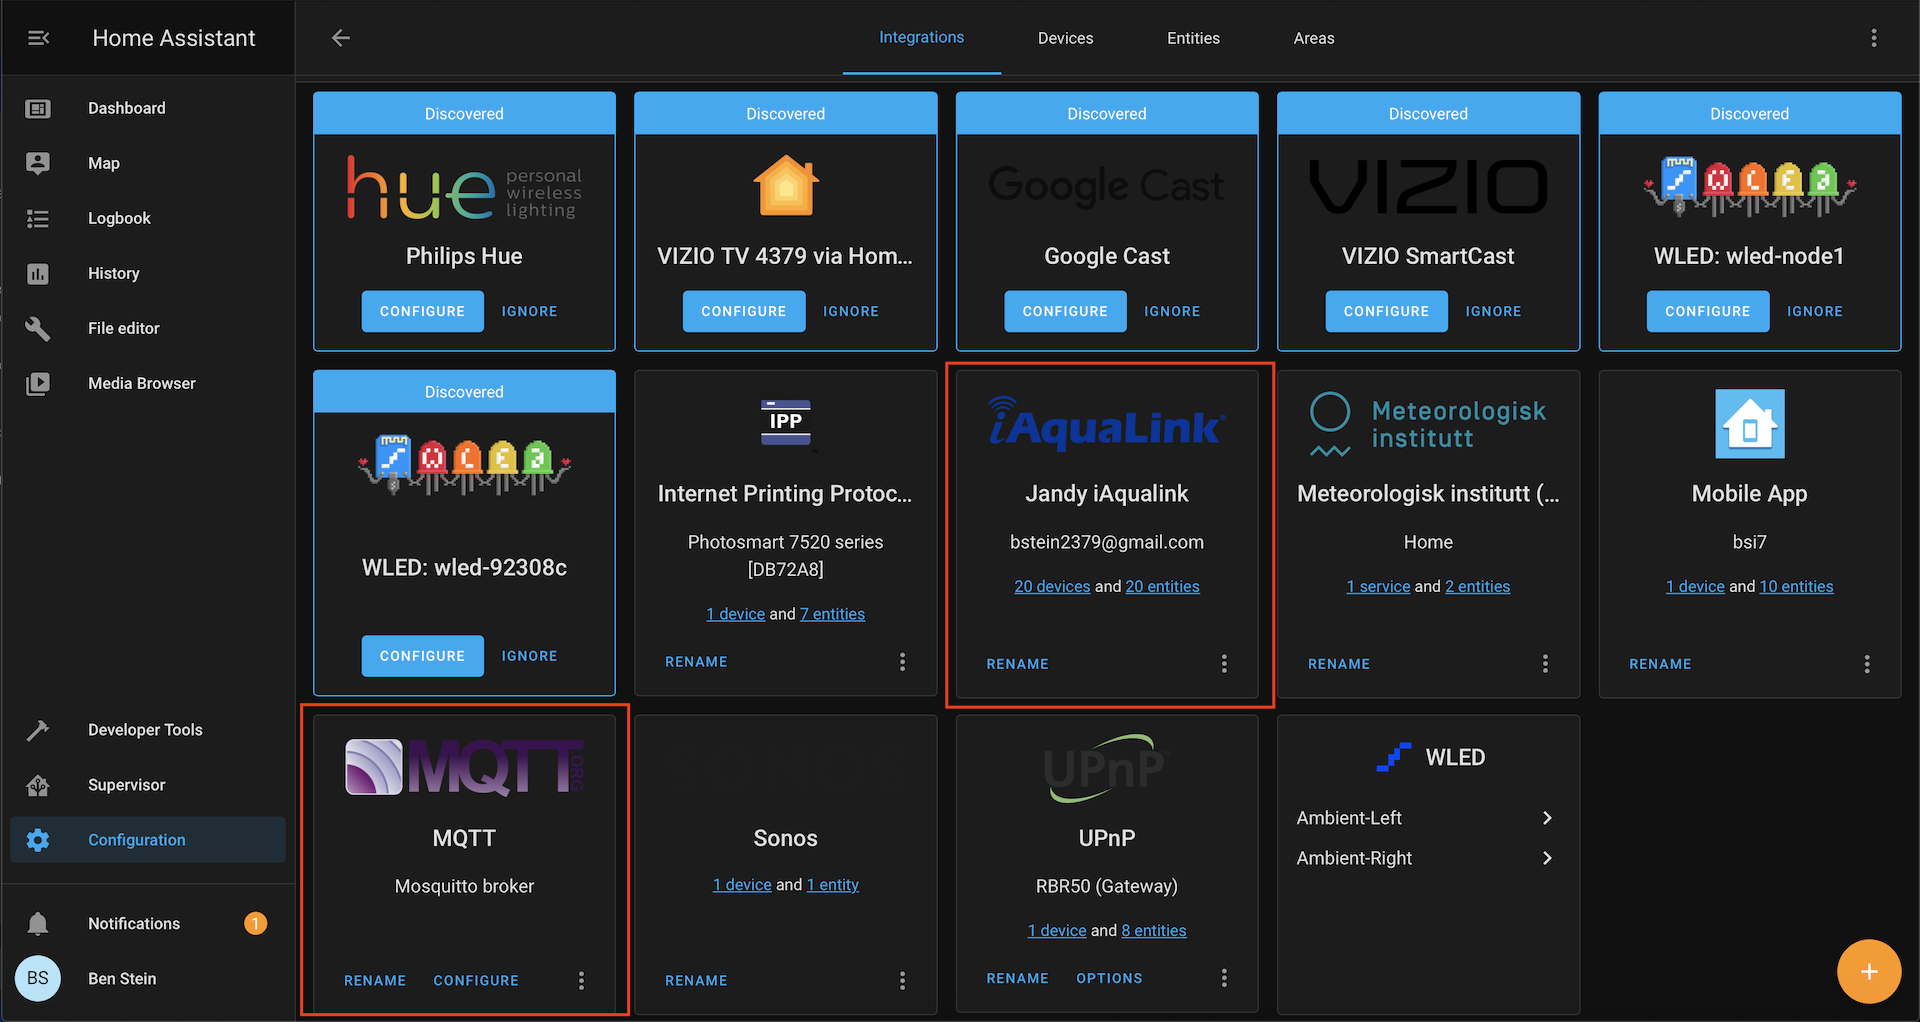Configure WLED: wled-node1
This screenshot has height=1022, width=1920.
click(1708, 311)
